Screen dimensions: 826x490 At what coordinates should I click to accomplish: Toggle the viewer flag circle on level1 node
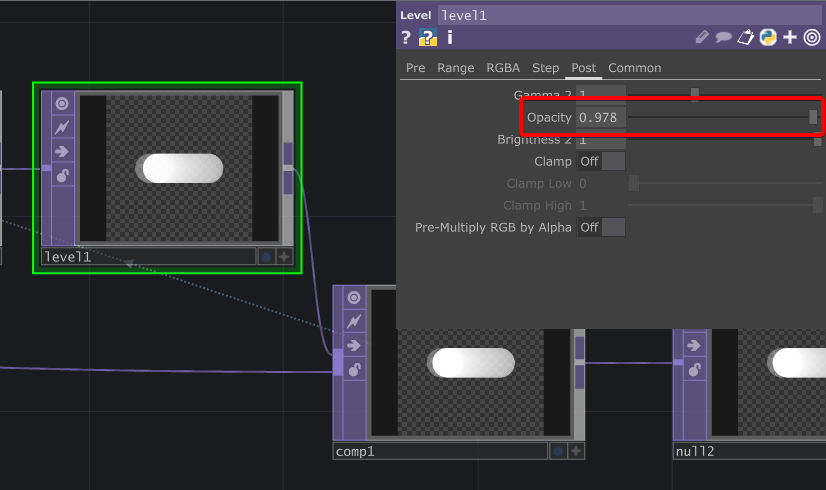[x=62, y=103]
